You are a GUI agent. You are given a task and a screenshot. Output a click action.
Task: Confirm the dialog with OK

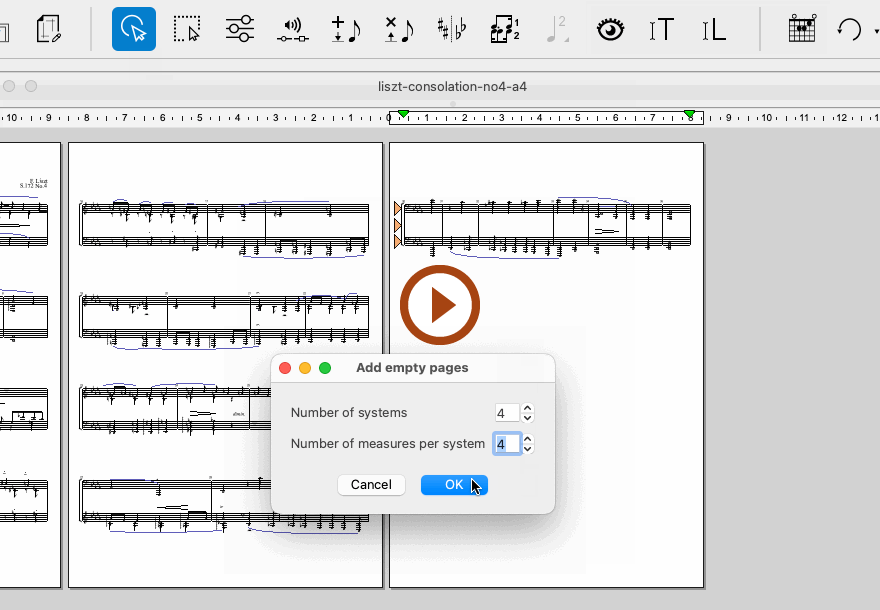click(454, 485)
